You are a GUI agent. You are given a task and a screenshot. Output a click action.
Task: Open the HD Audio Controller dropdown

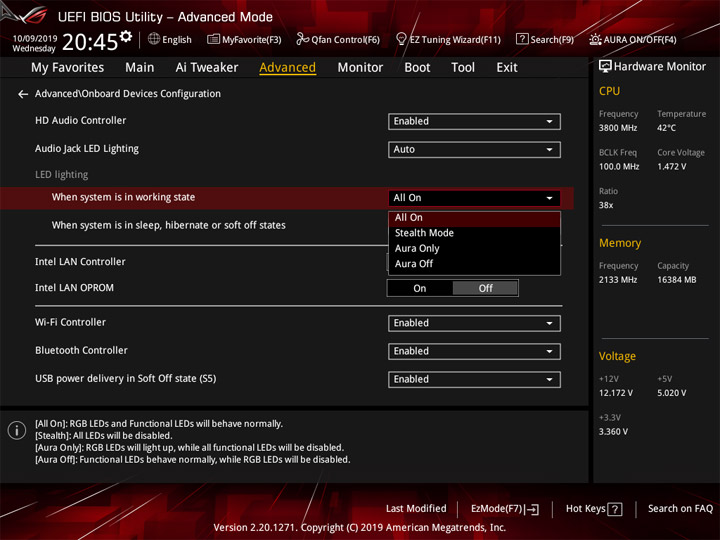[x=474, y=121]
